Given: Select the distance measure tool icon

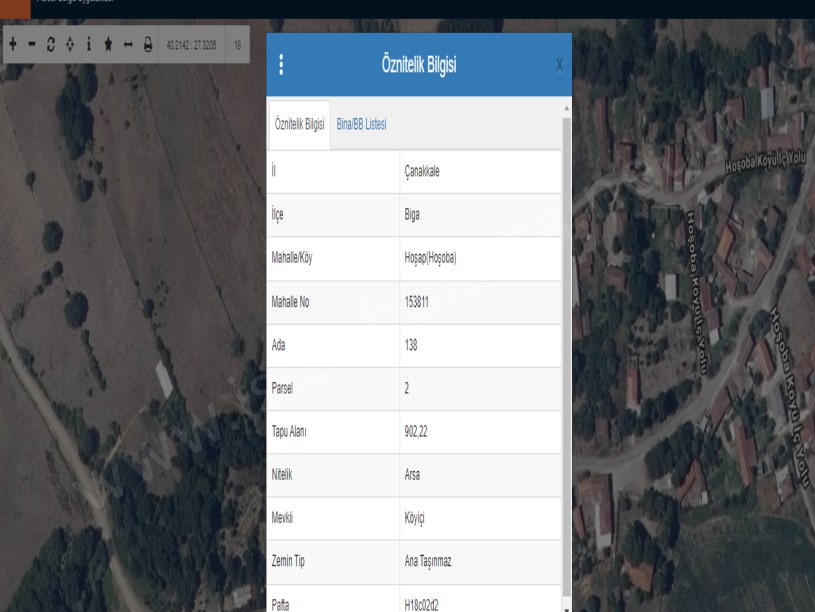Looking at the screenshot, I should pos(128,46).
